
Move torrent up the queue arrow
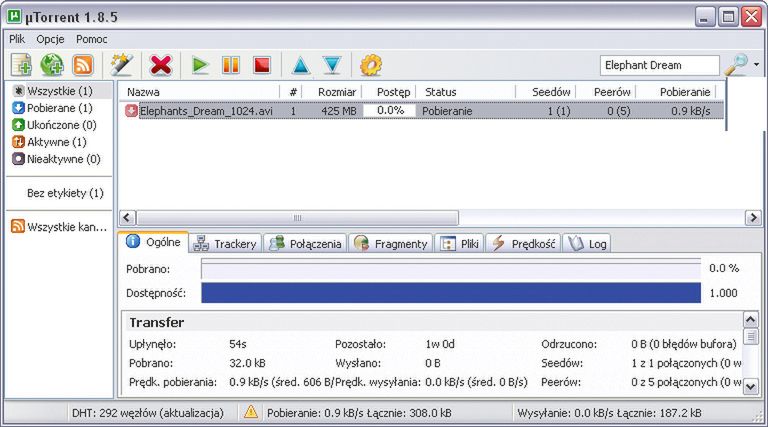301,65
